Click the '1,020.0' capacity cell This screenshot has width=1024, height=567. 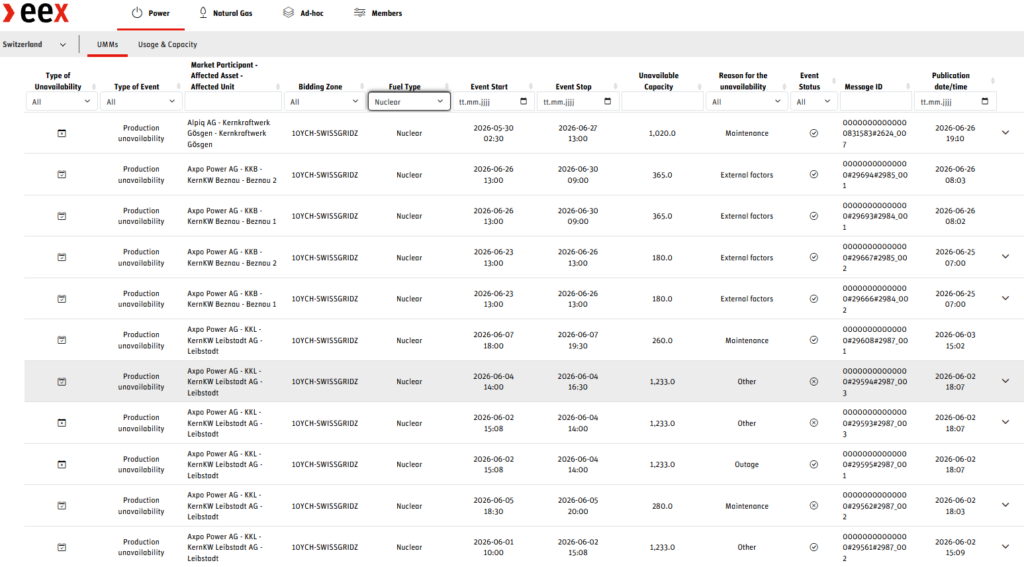662,133
